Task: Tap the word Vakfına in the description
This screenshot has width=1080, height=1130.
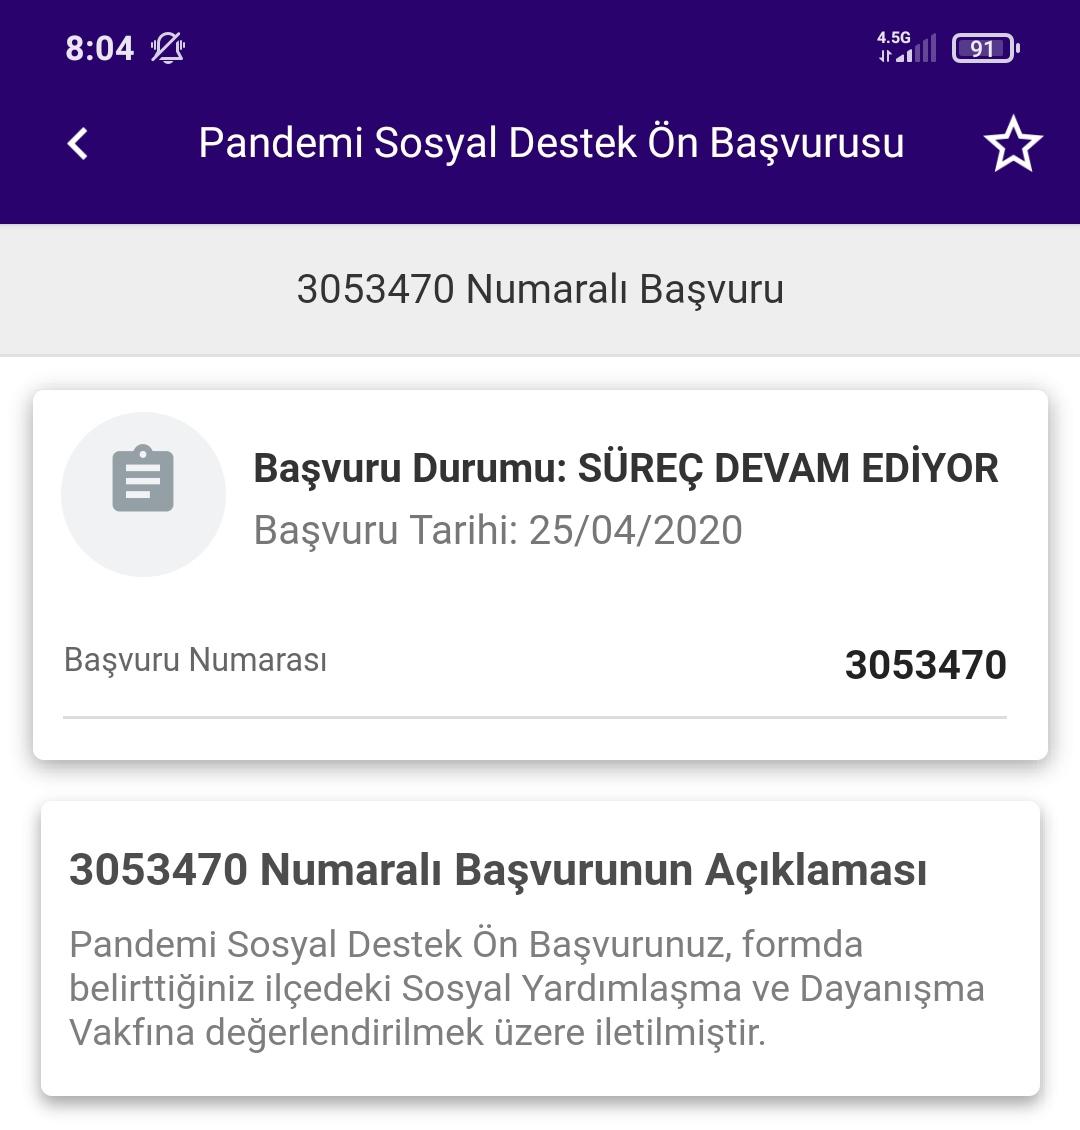Action: coord(132,1032)
